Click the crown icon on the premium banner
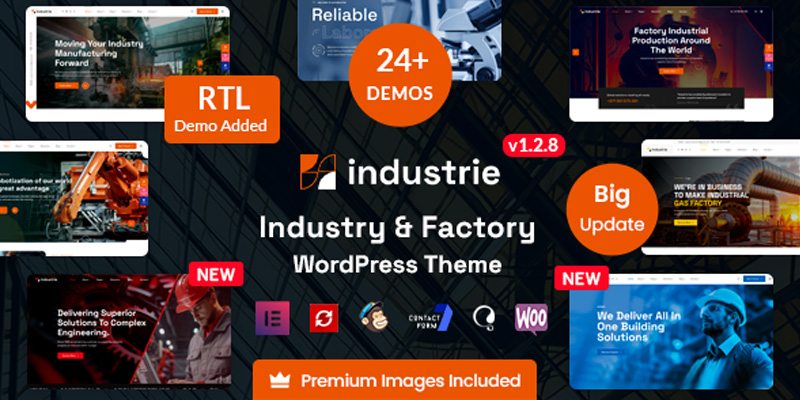The height and width of the screenshot is (400, 800). (x=280, y=380)
